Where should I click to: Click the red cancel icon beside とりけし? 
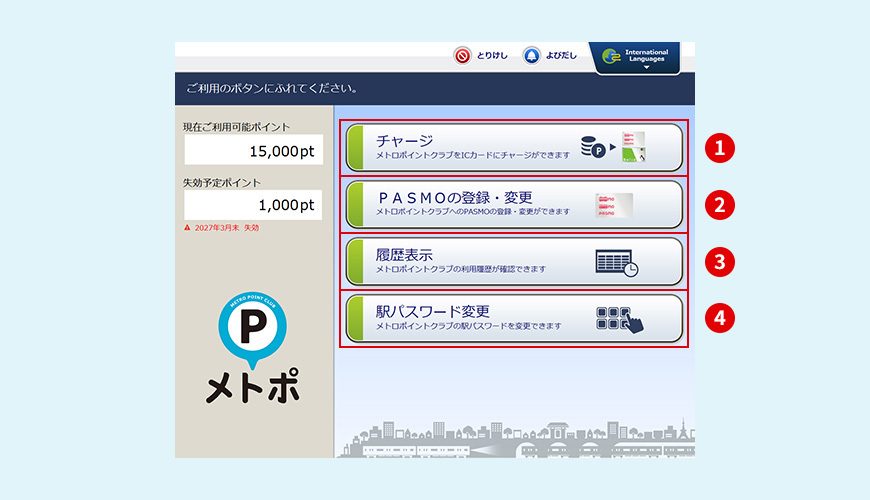pos(462,56)
